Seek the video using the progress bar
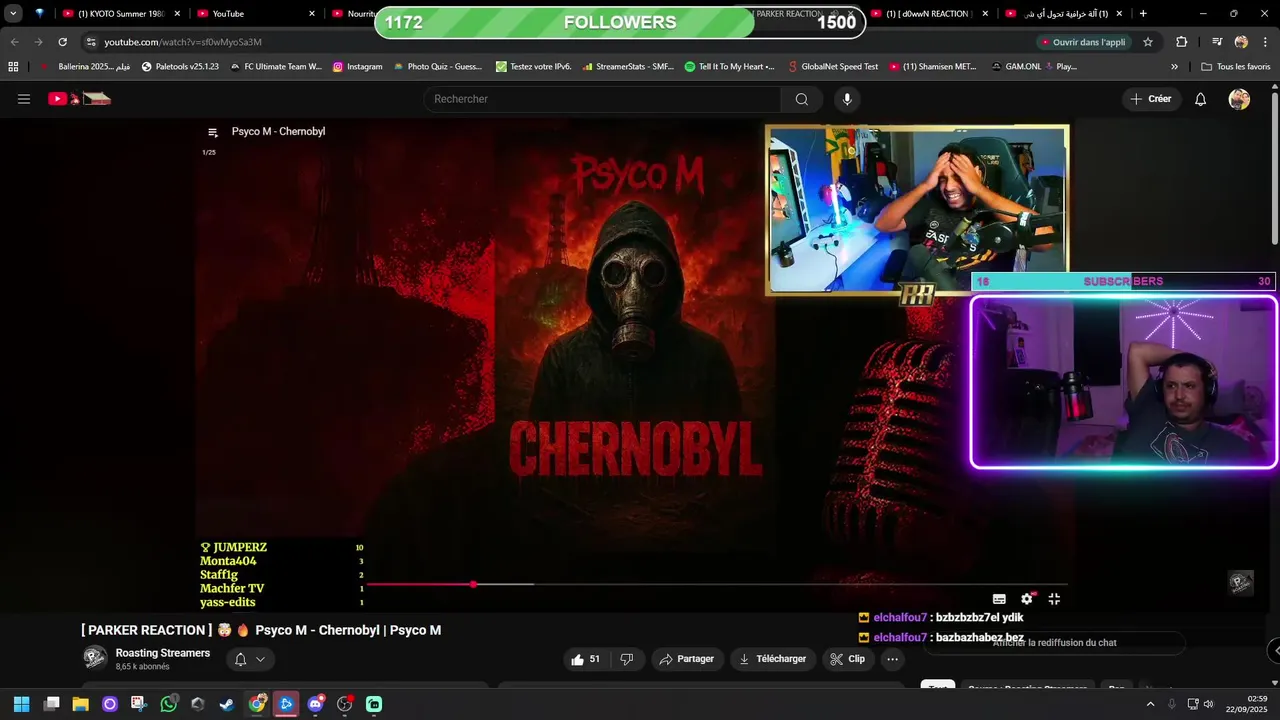The width and height of the screenshot is (1280, 720). click(x=716, y=584)
